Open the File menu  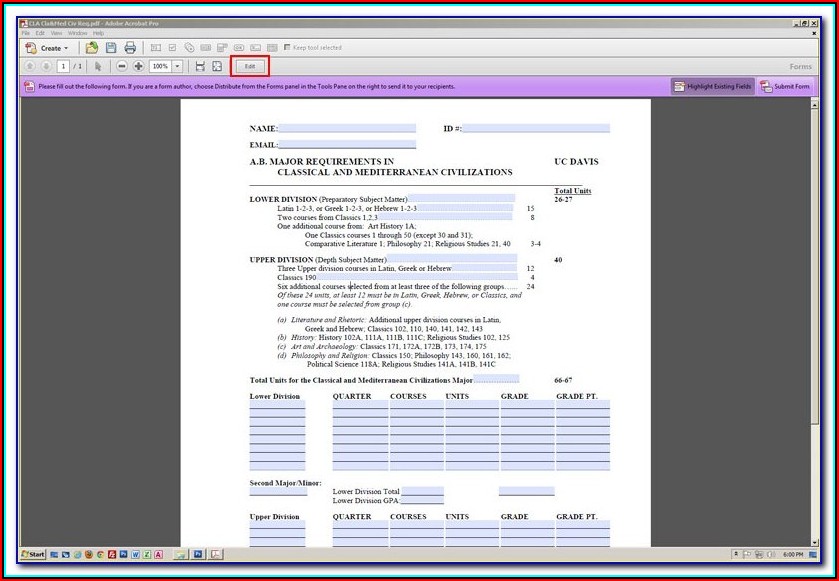click(x=26, y=33)
